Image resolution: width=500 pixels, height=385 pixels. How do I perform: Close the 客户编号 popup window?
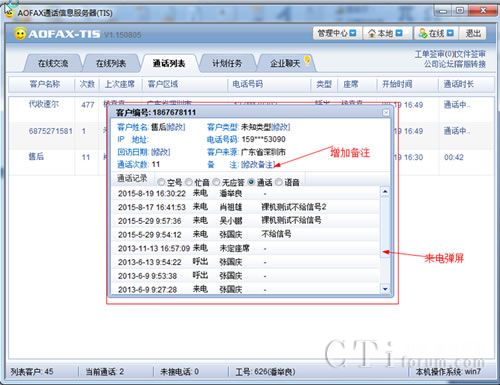point(386,112)
